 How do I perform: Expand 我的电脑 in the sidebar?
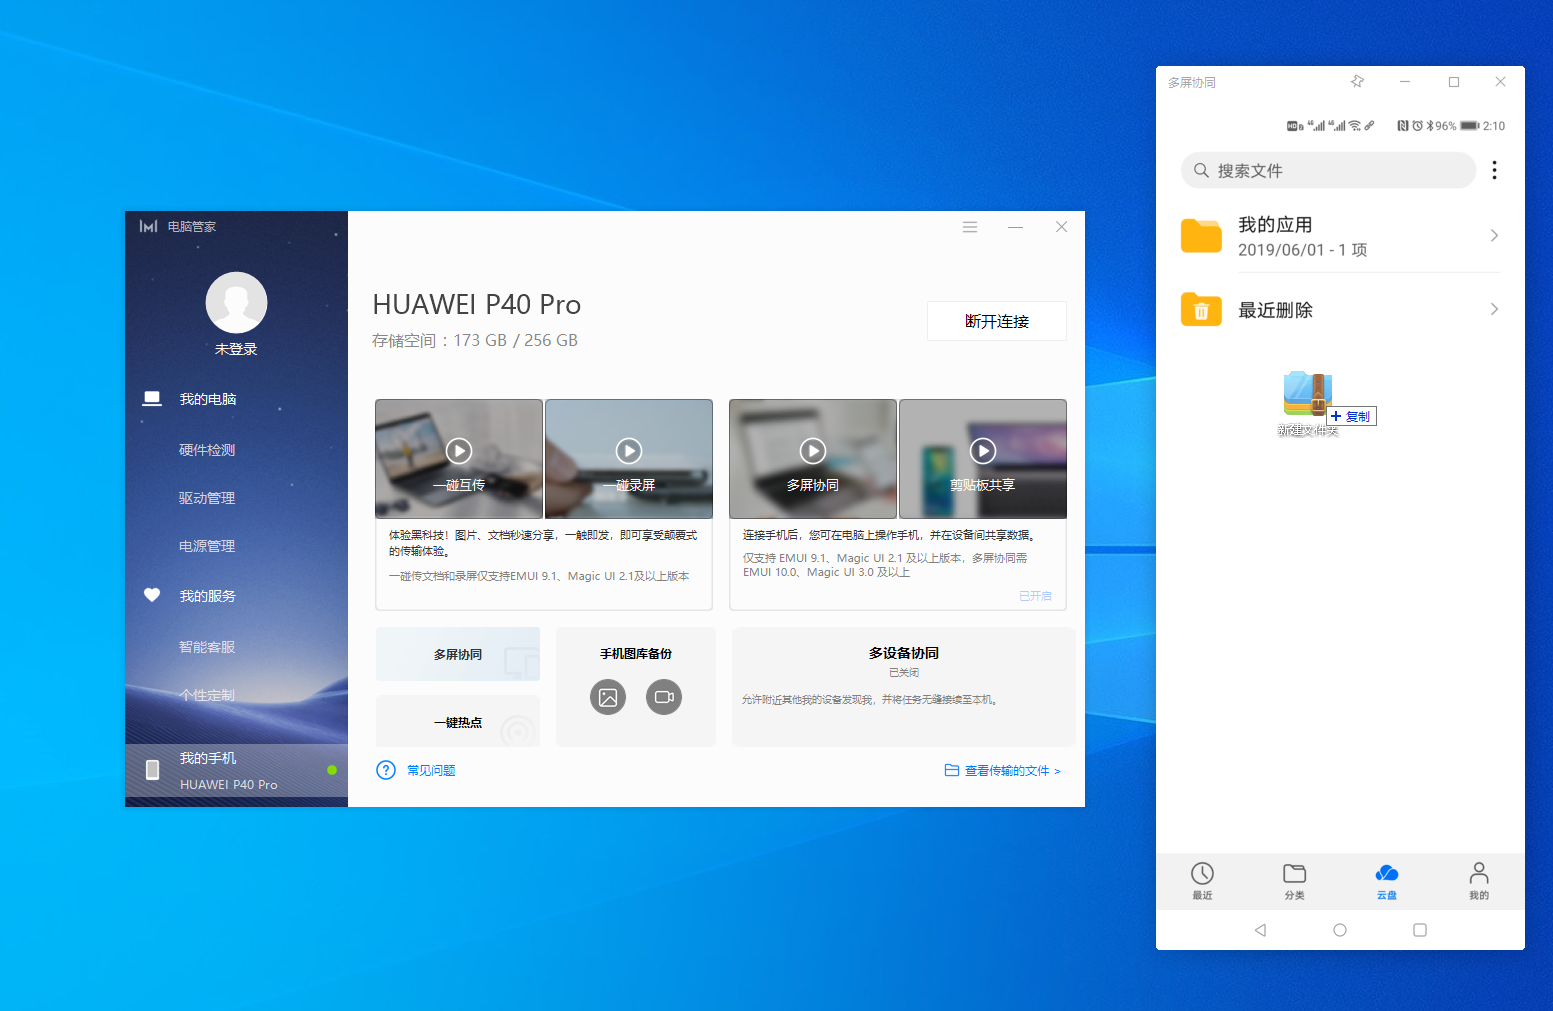click(208, 399)
